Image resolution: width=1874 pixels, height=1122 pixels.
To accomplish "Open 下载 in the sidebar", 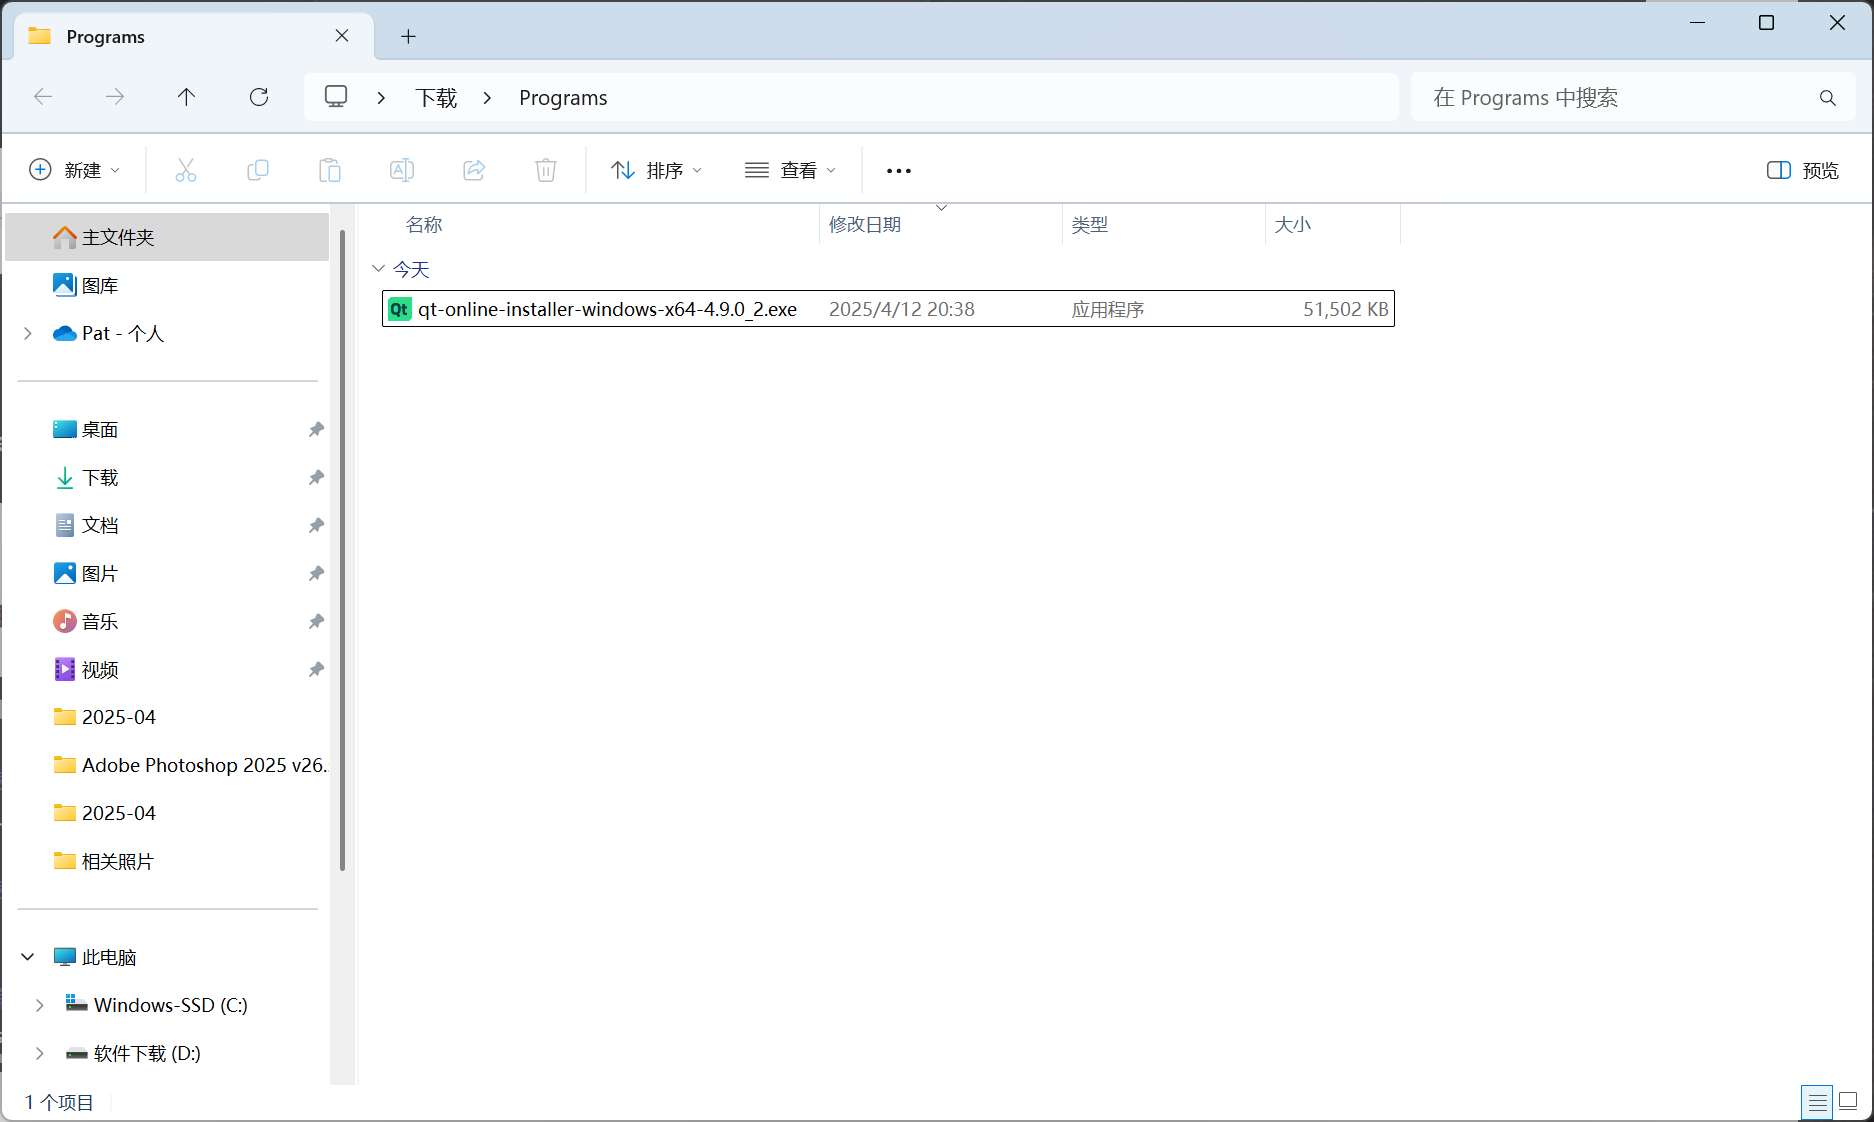I will point(99,477).
